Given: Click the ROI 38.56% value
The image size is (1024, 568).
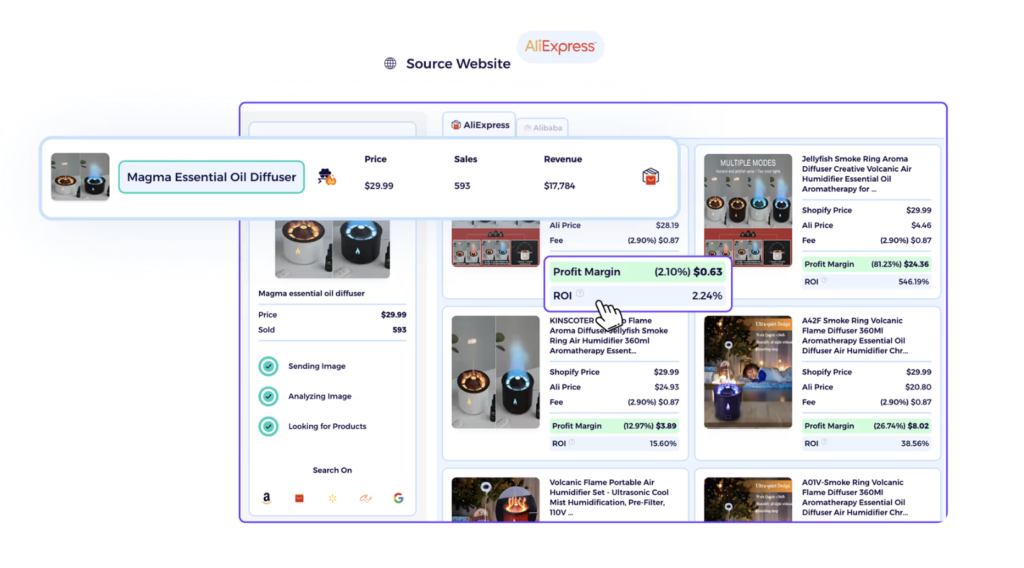Looking at the screenshot, I should point(914,443).
